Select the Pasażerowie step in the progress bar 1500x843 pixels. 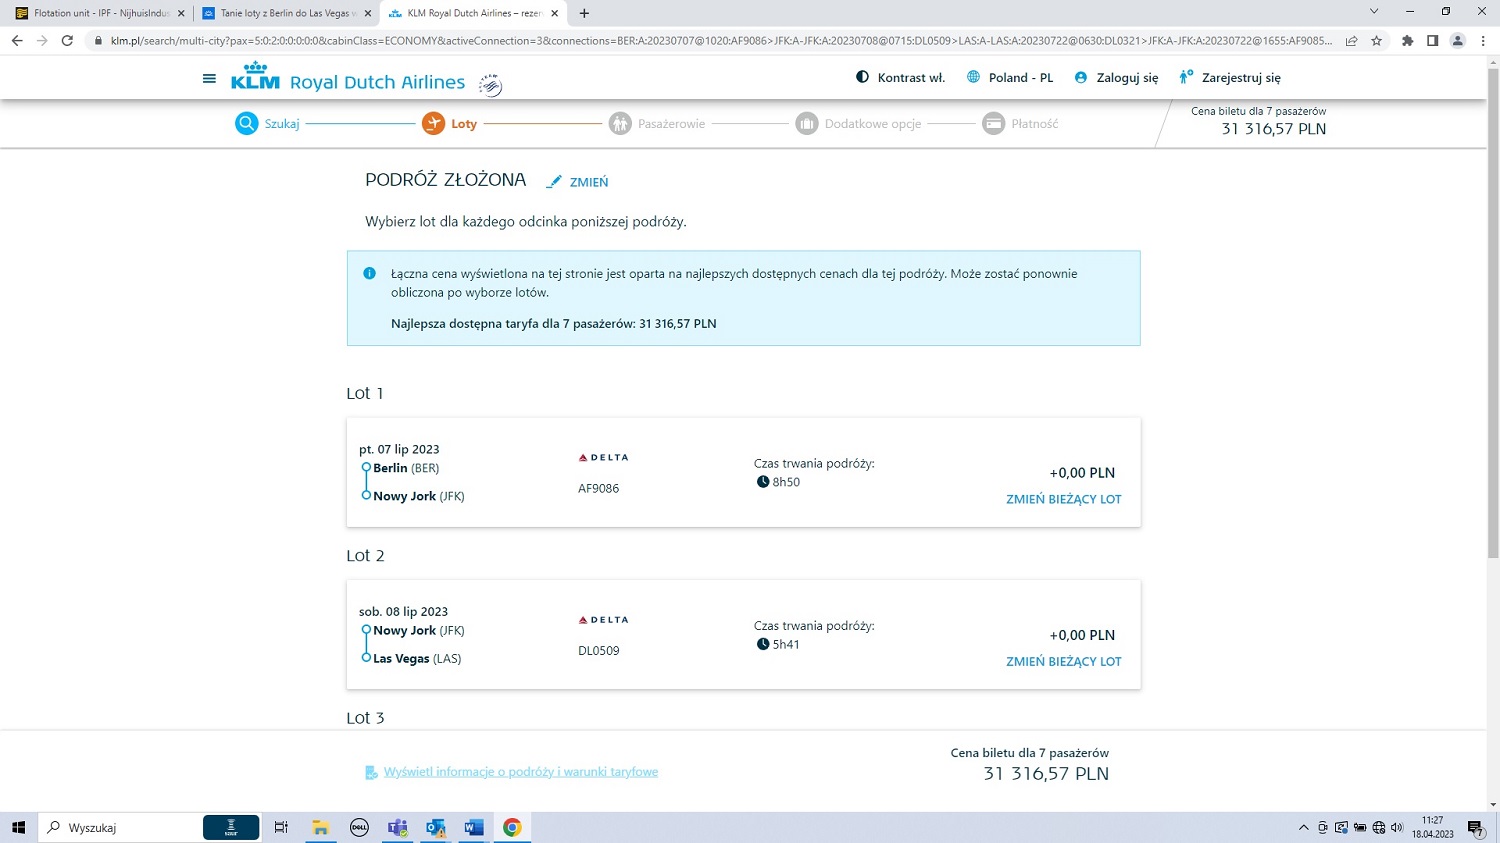pyautogui.click(x=657, y=124)
